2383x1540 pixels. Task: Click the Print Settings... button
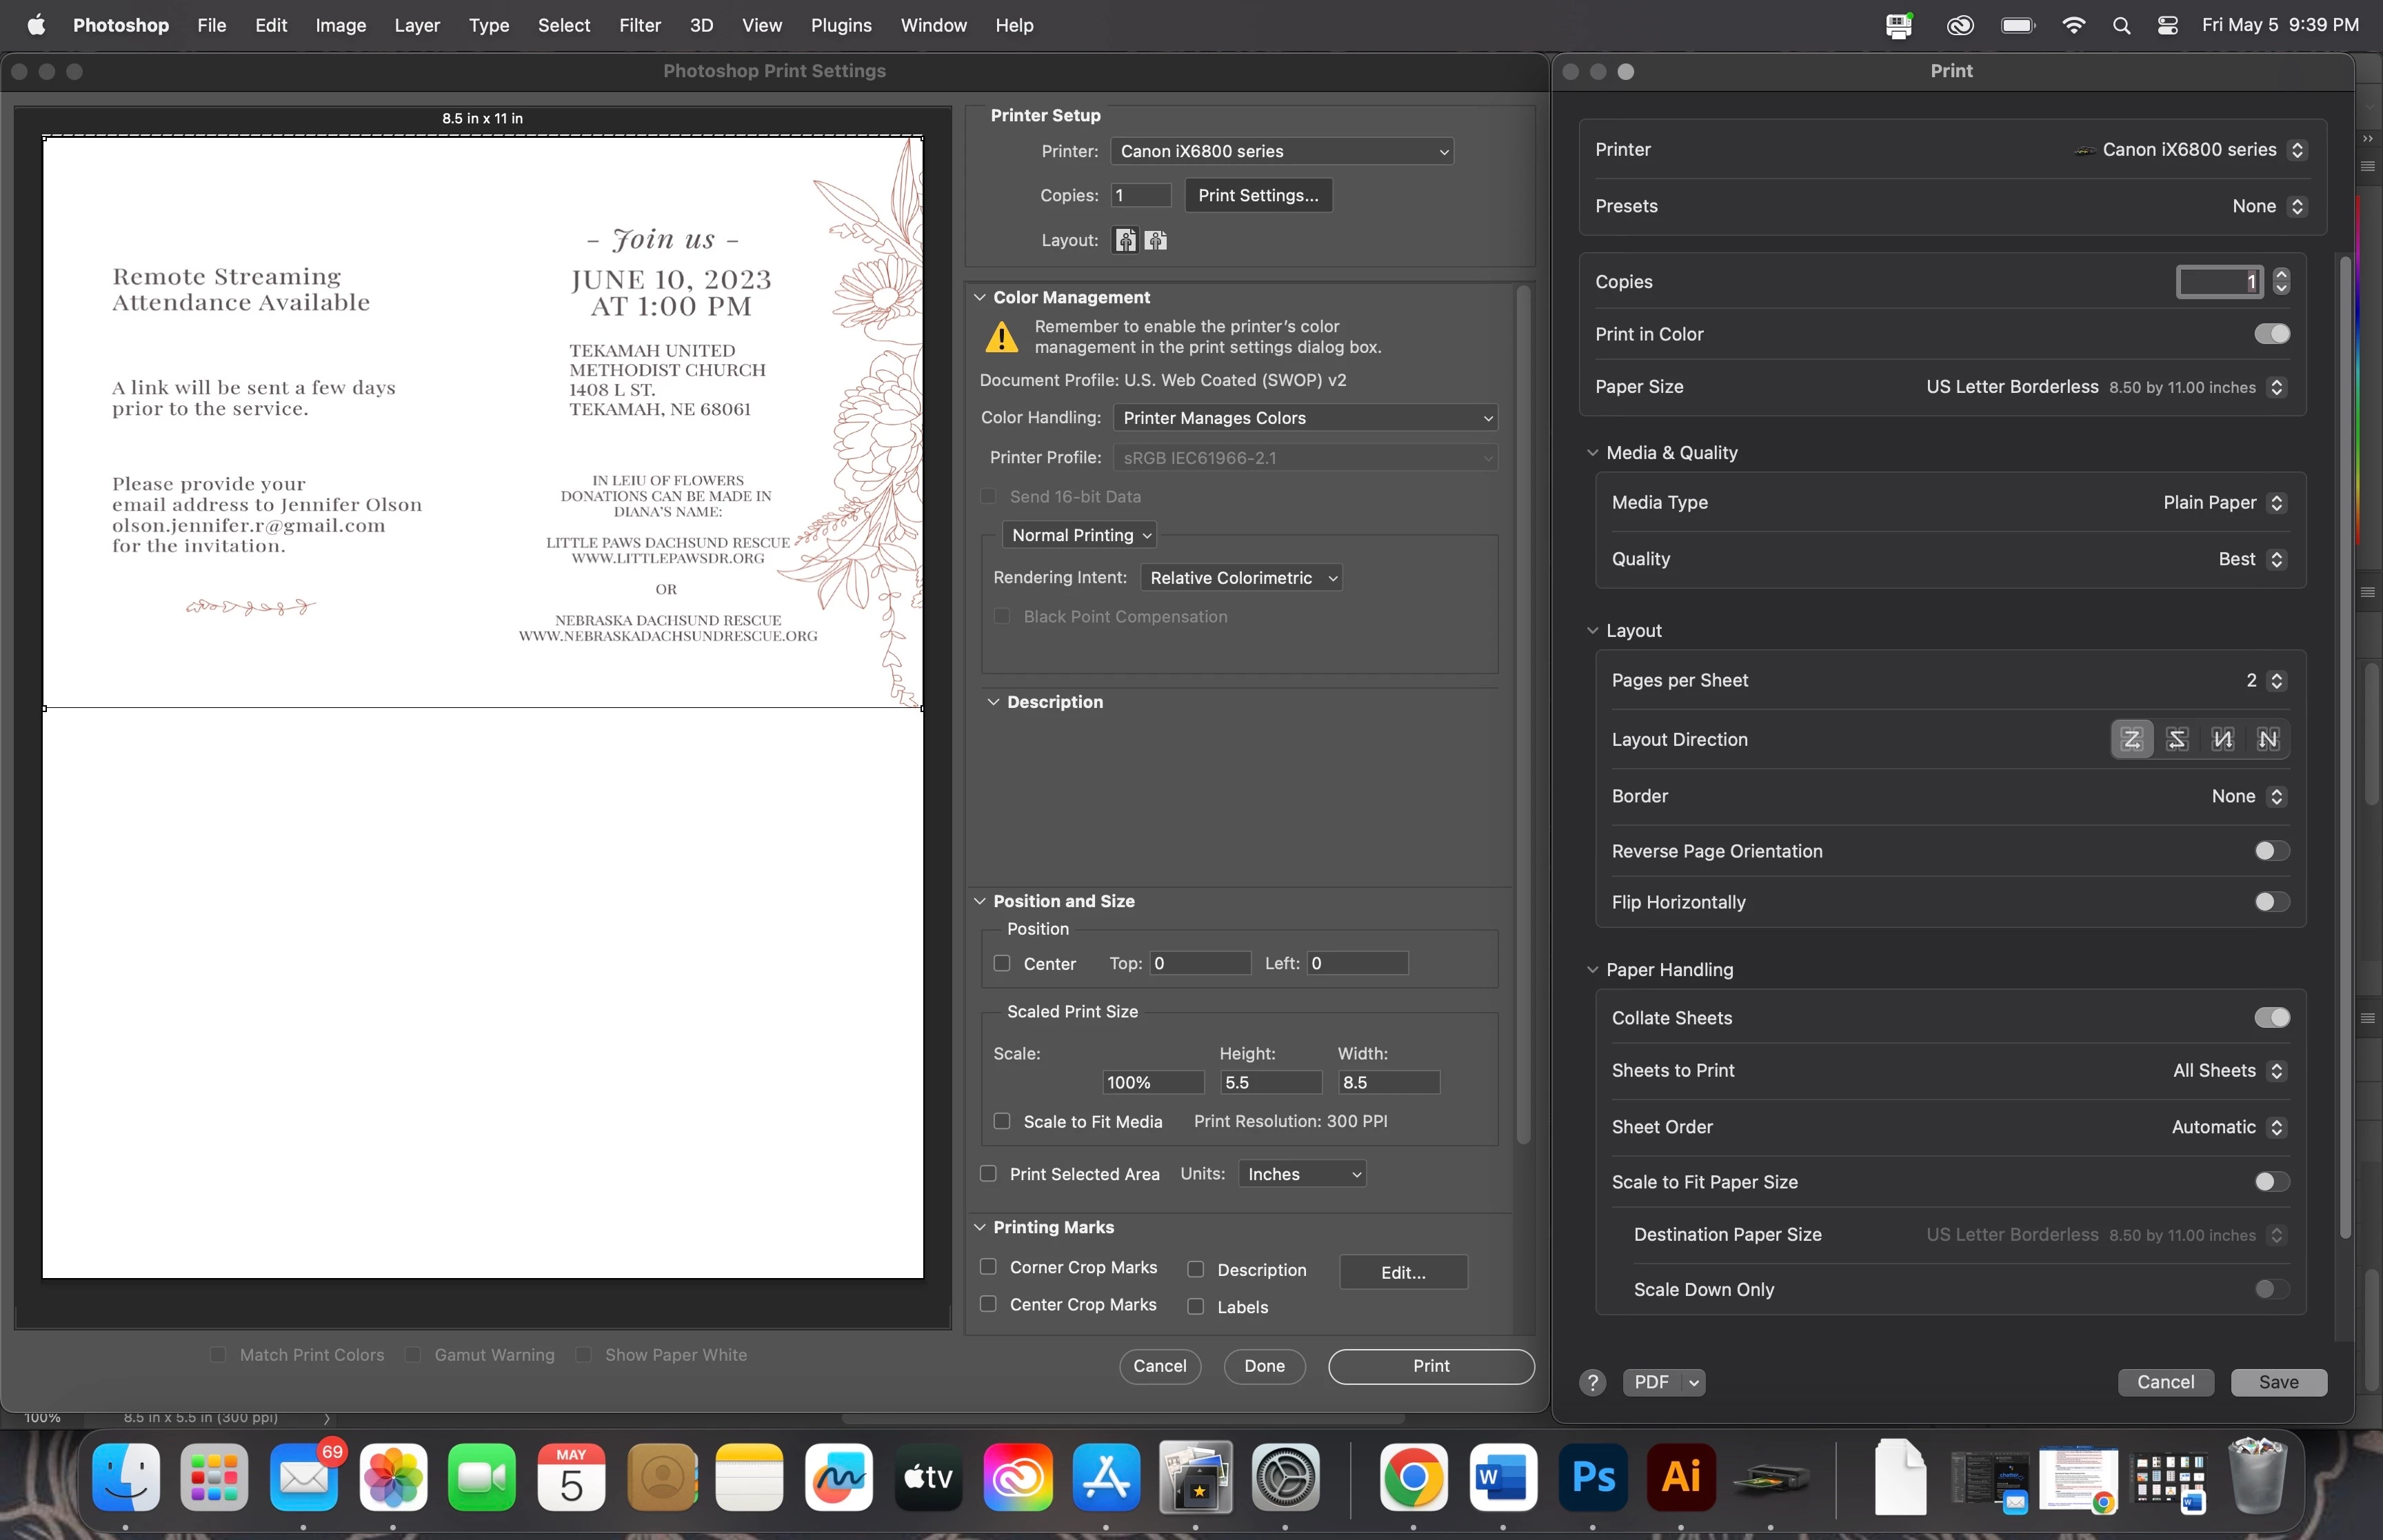[x=1258, y=195]
